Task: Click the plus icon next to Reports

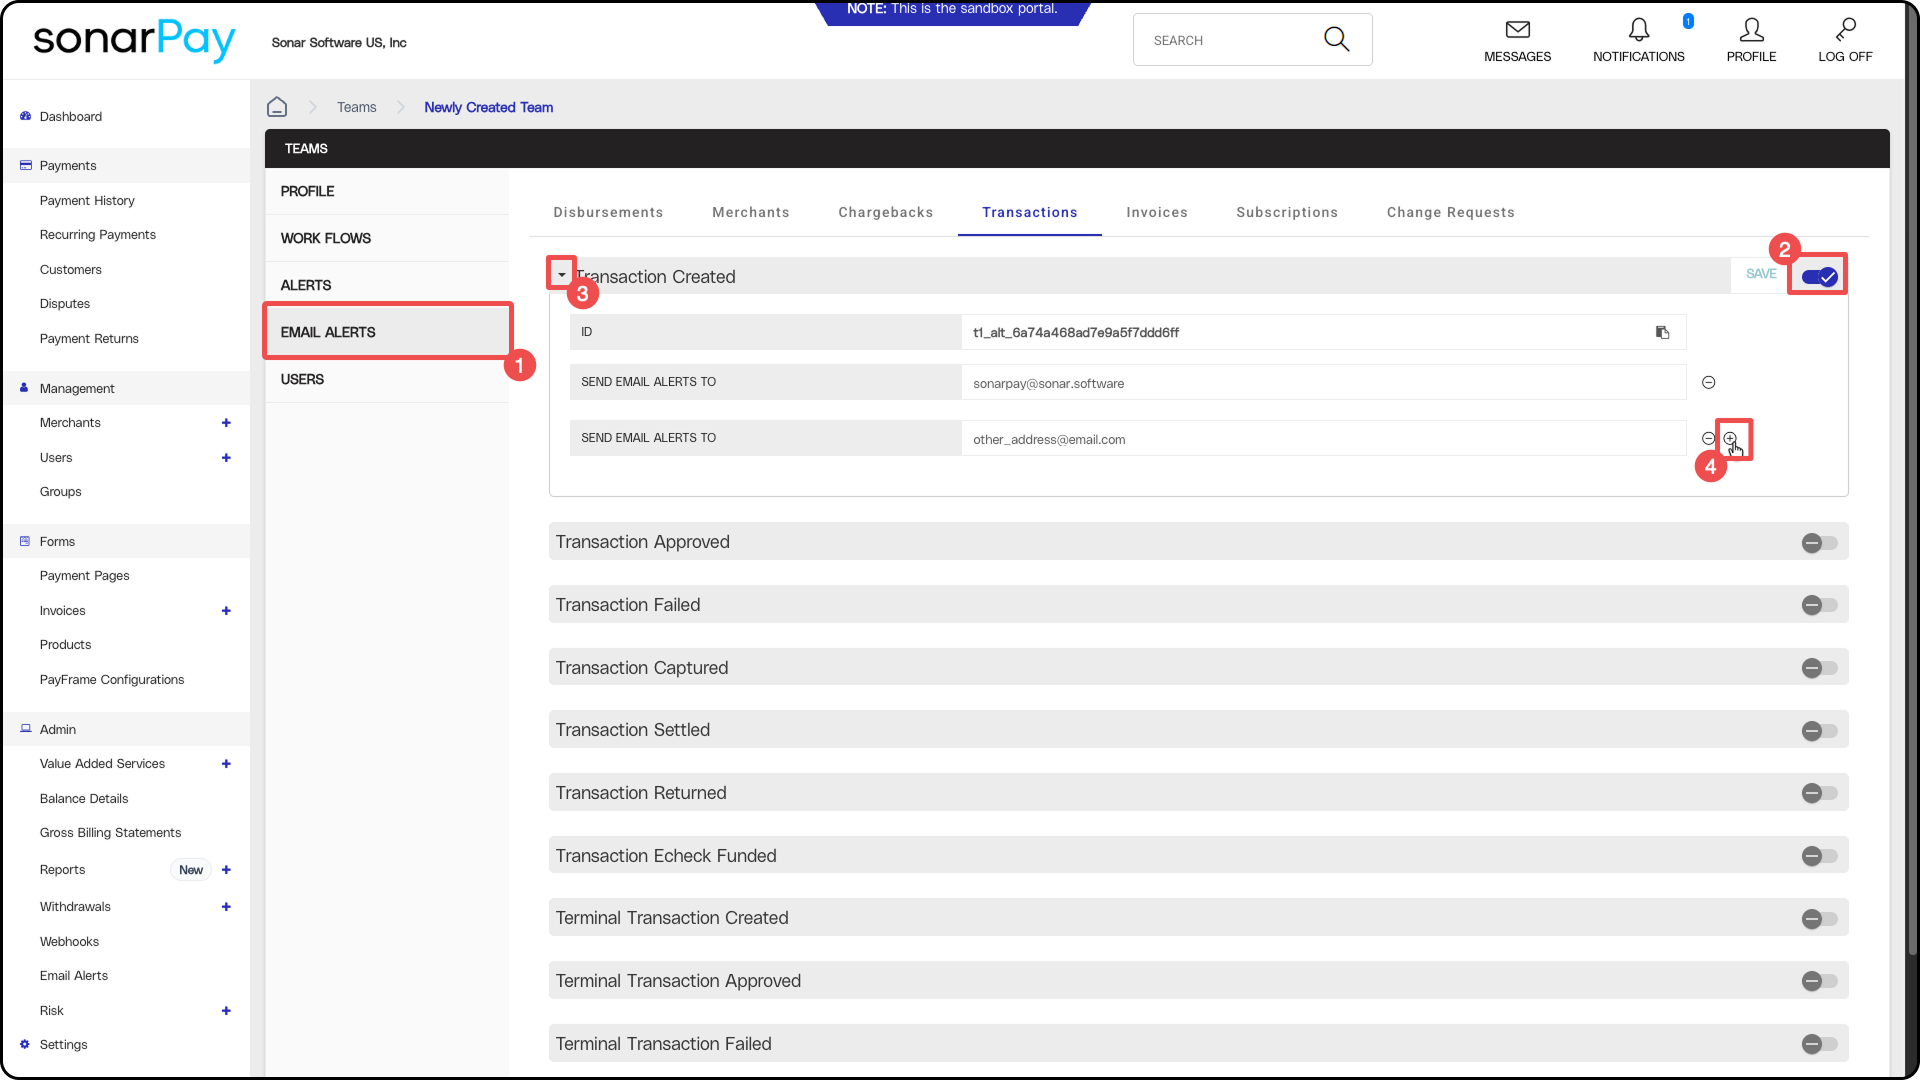Action: [x=226, y=870]
